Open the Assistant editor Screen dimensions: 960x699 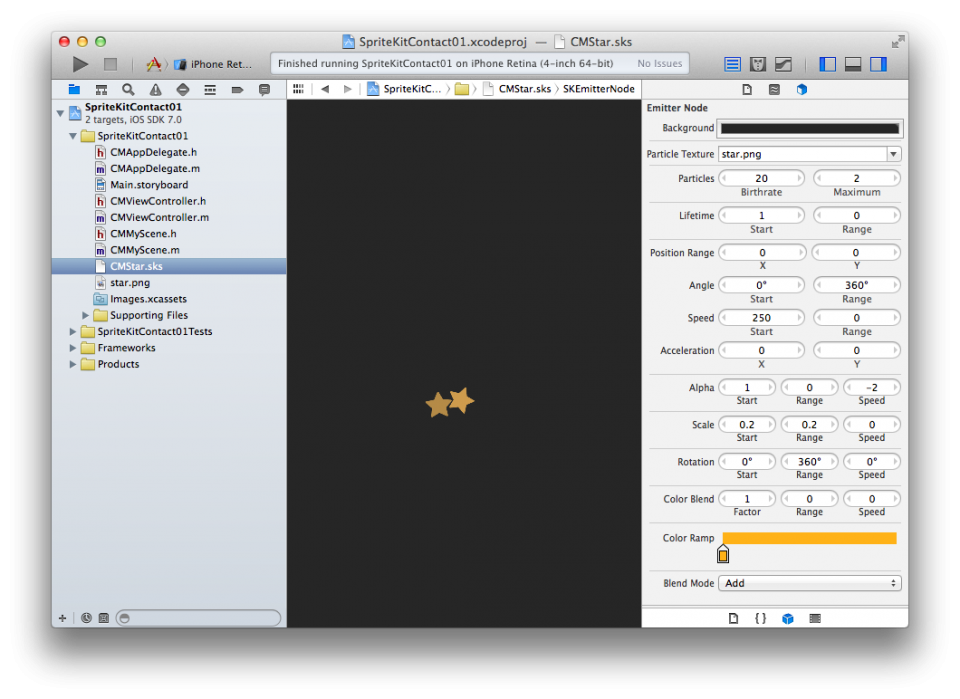pos(757,63)
